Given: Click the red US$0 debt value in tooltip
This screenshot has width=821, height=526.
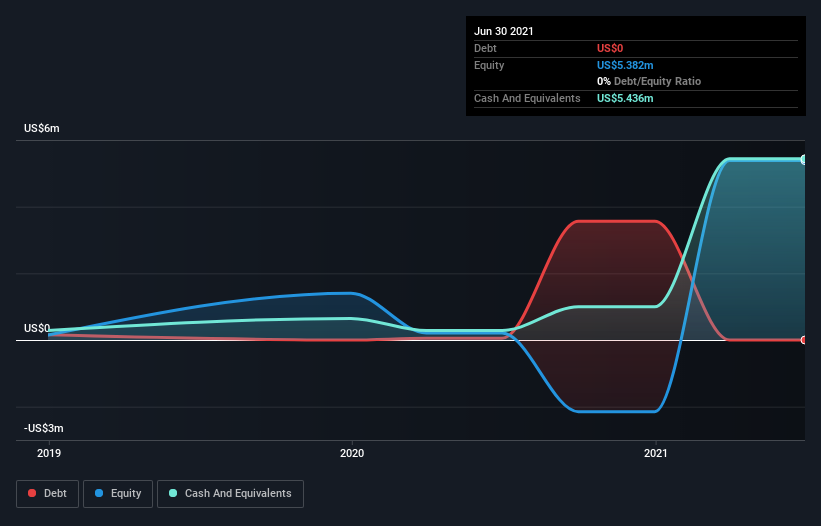Looking at the screenshot, I should click(610, 49).
